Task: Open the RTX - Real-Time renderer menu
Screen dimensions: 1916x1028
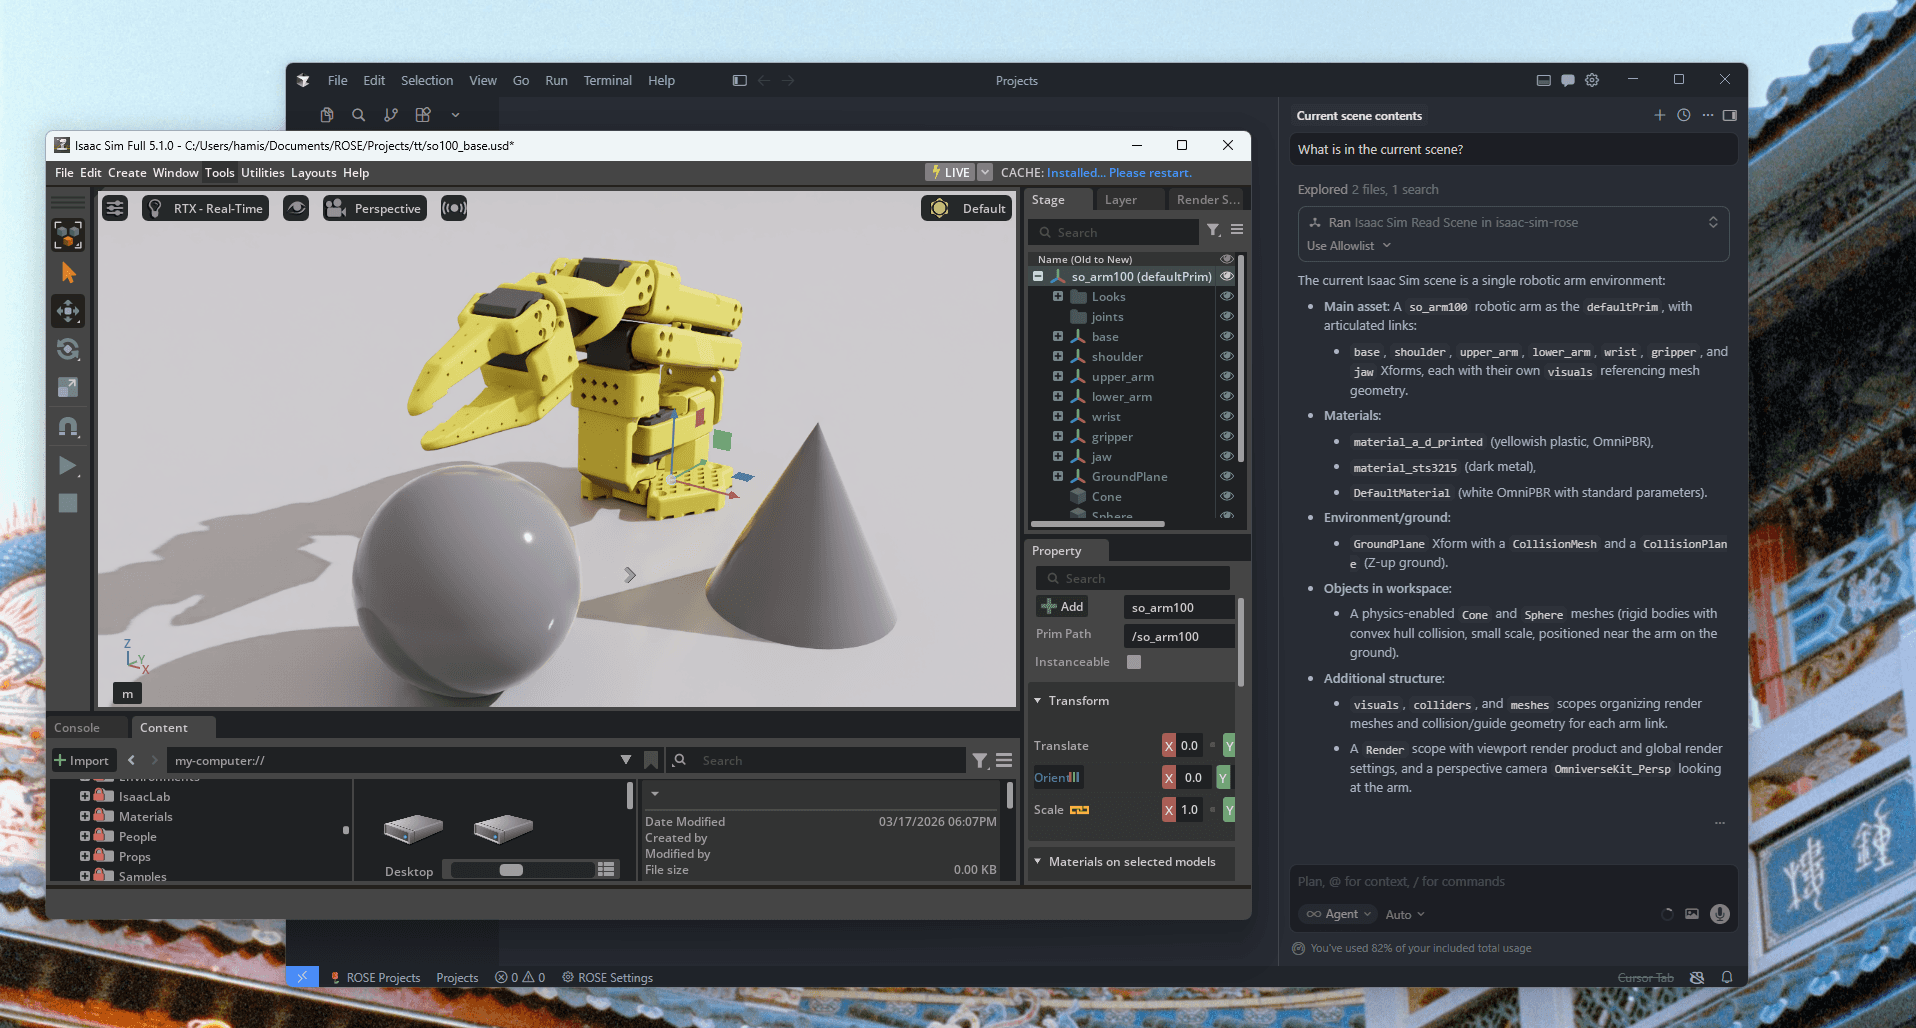Action: [206, 208]
